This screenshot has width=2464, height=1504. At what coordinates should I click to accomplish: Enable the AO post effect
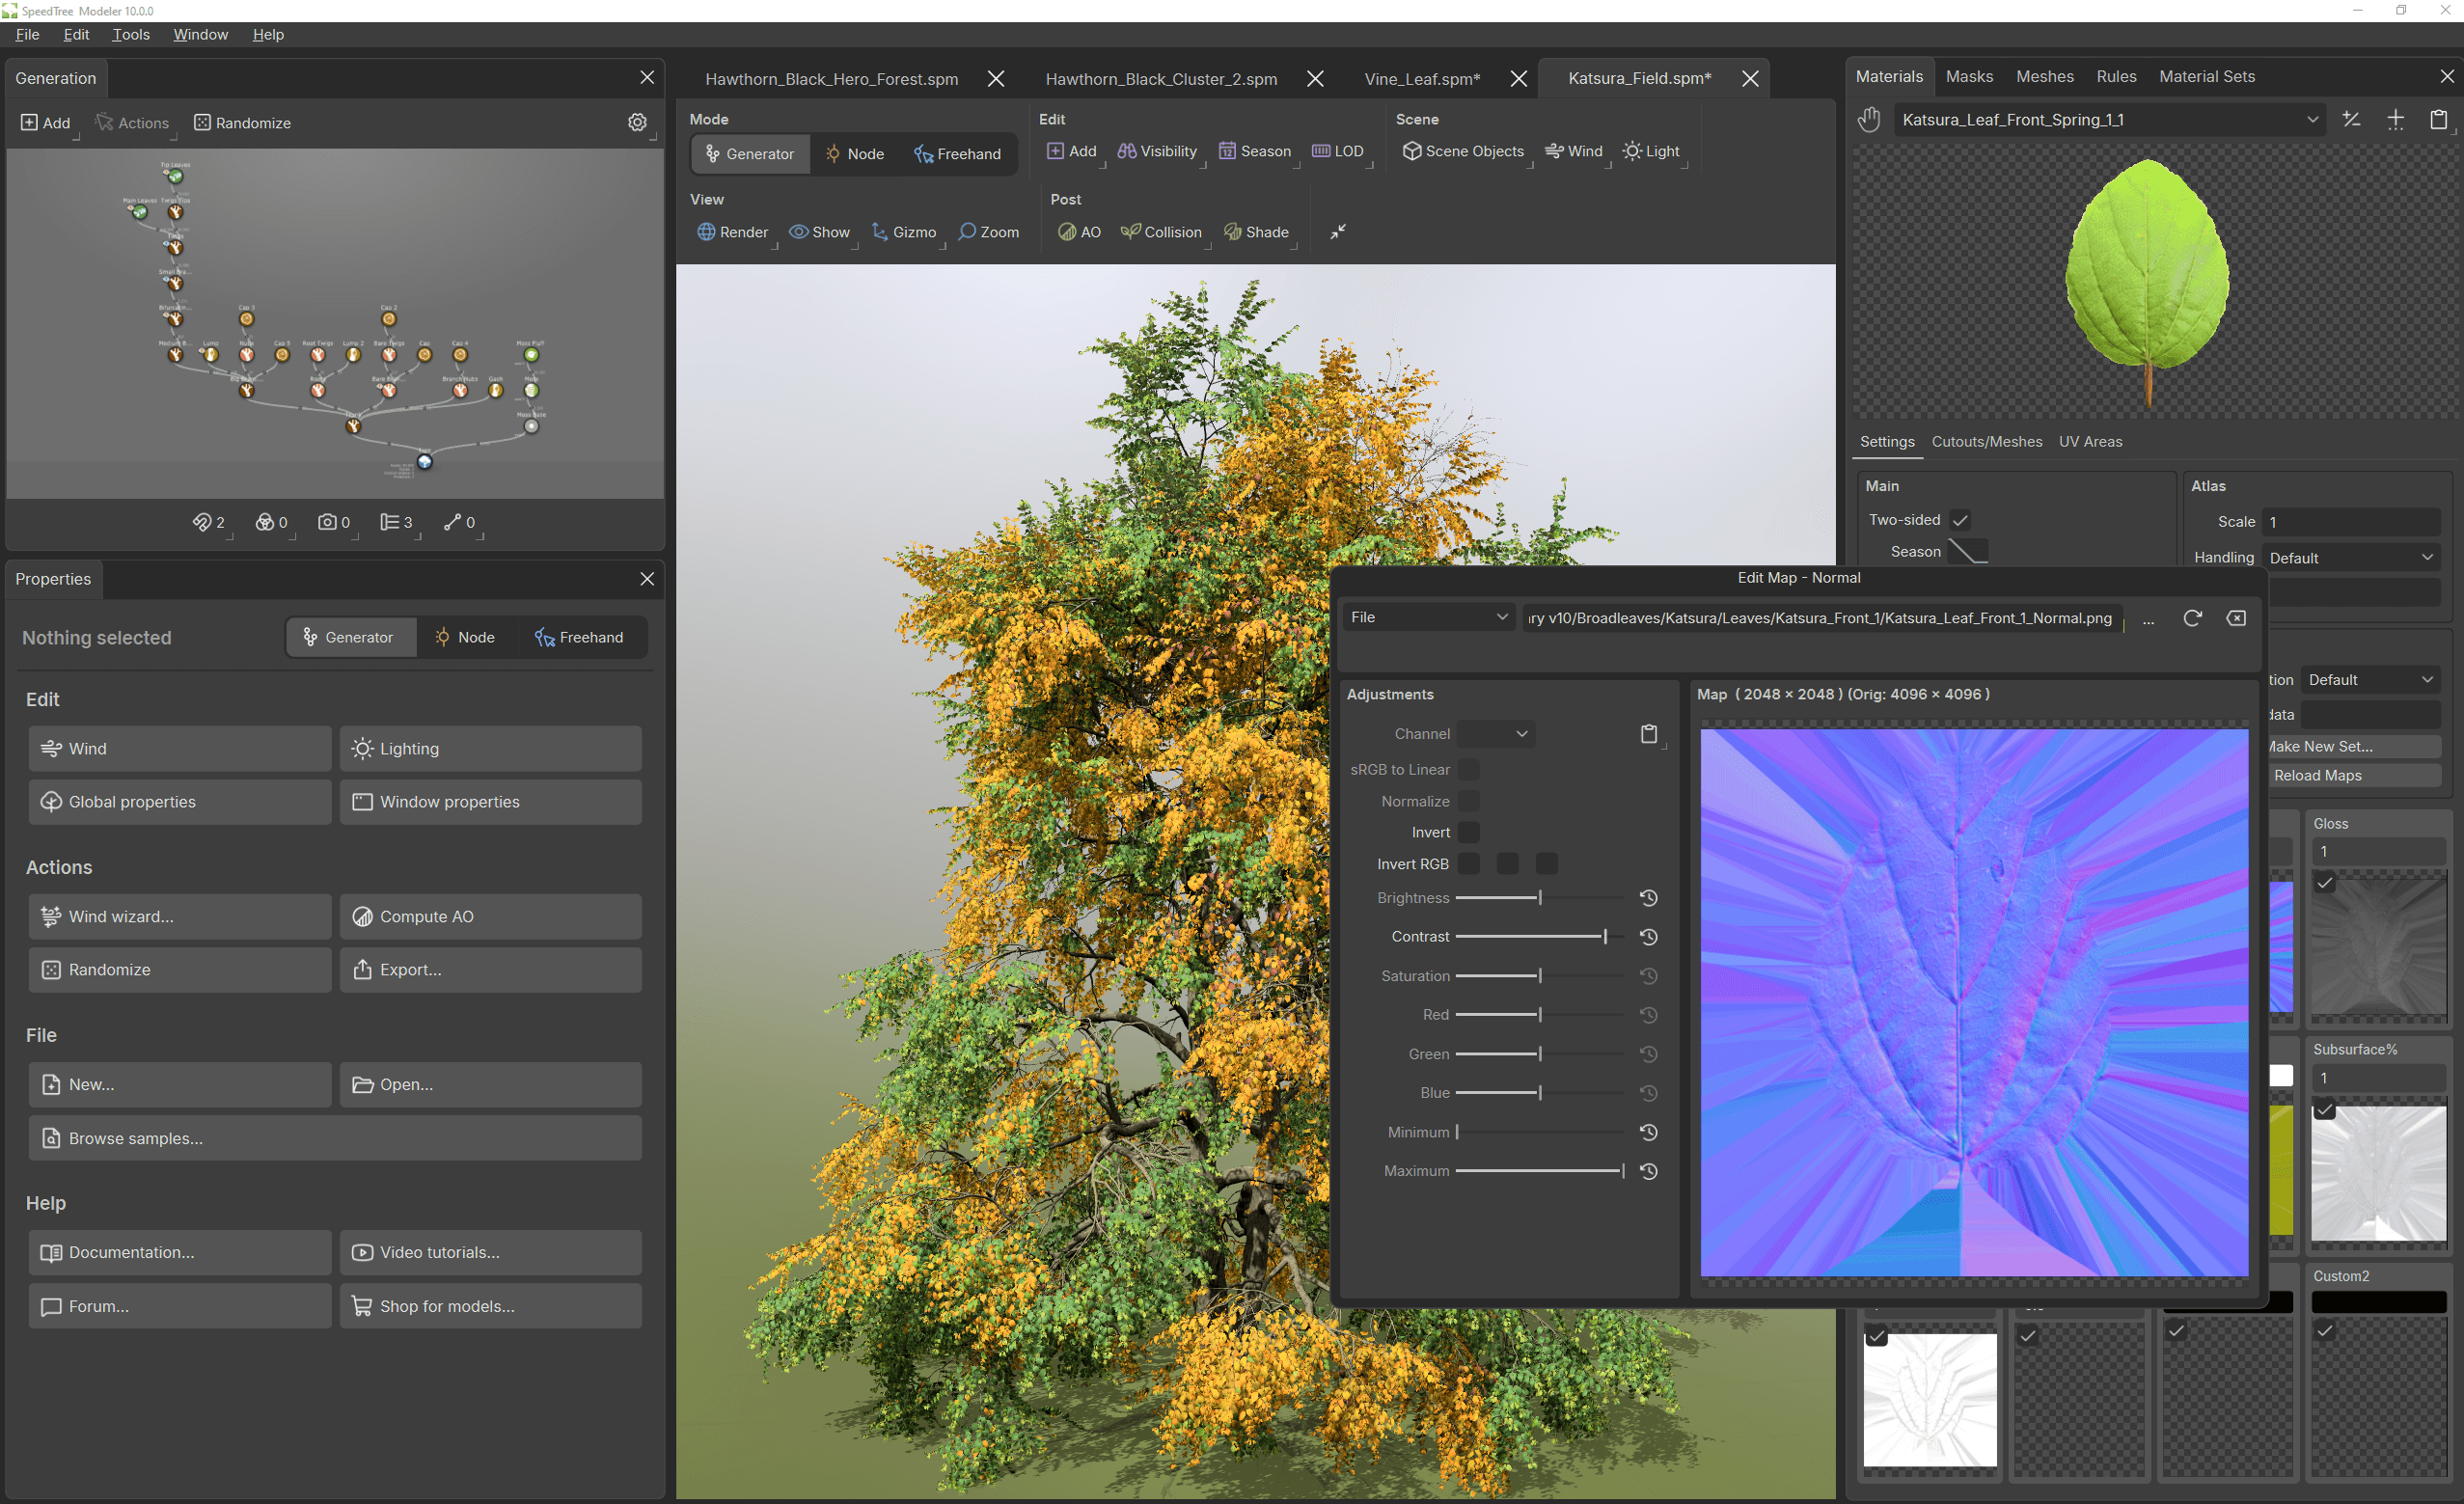point(1078,231)
